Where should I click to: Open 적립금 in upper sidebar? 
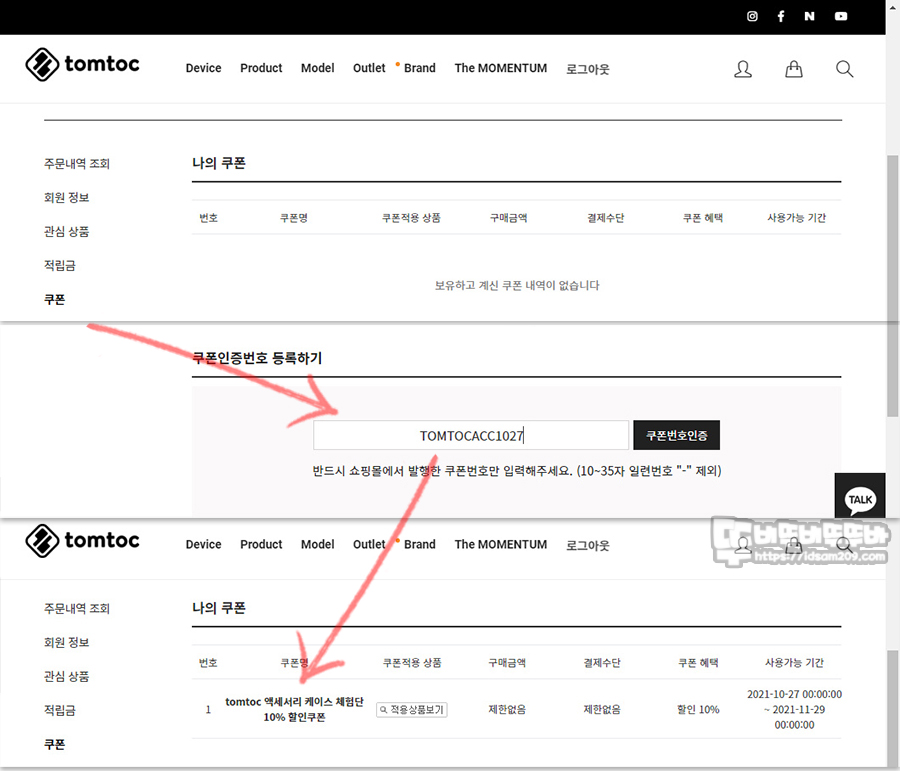pyautogui.click(x=60, y=265)
